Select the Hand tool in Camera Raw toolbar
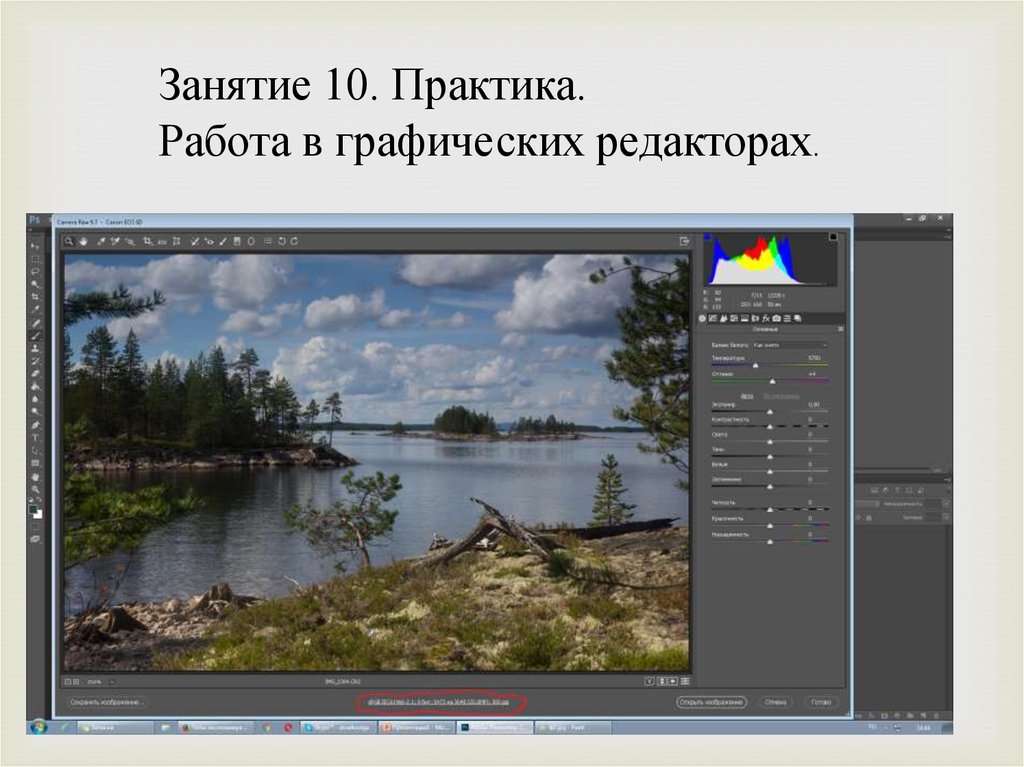The height and width of the screenshot is (767, 1024). pyautogui.click(x=83, y=241)
